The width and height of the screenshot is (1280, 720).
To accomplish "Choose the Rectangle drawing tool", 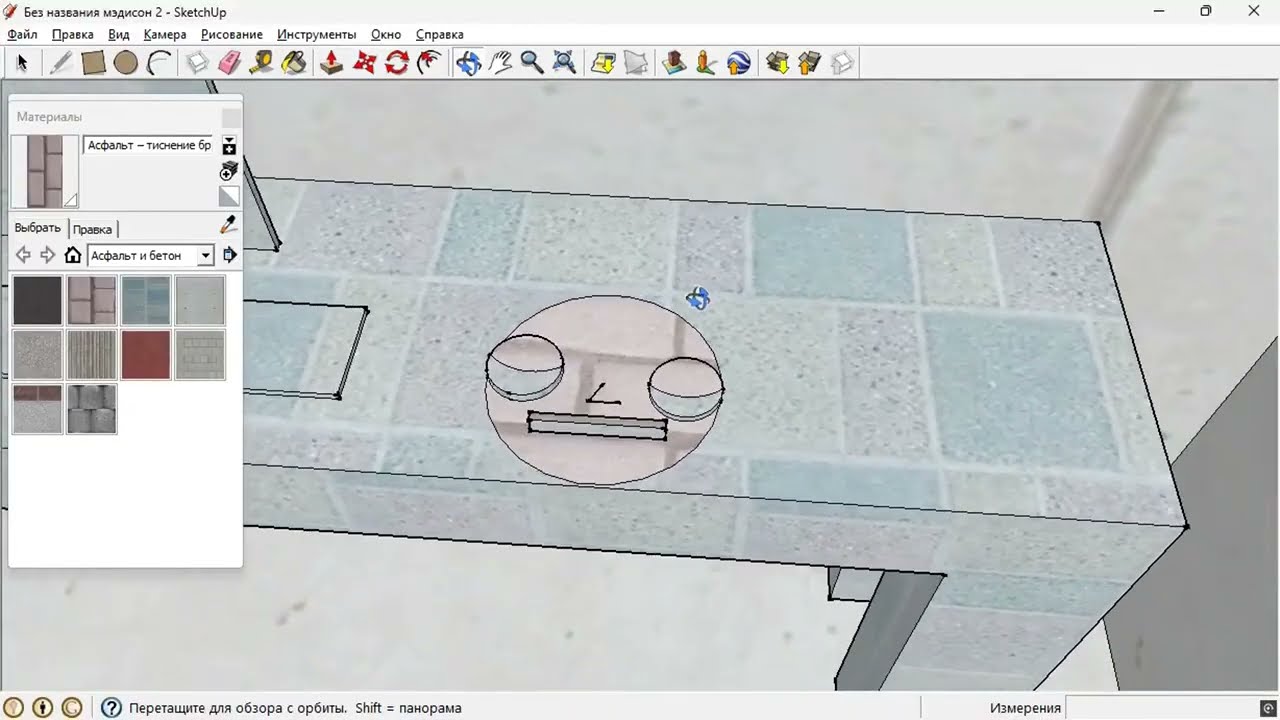I will (x=93, y=63).
